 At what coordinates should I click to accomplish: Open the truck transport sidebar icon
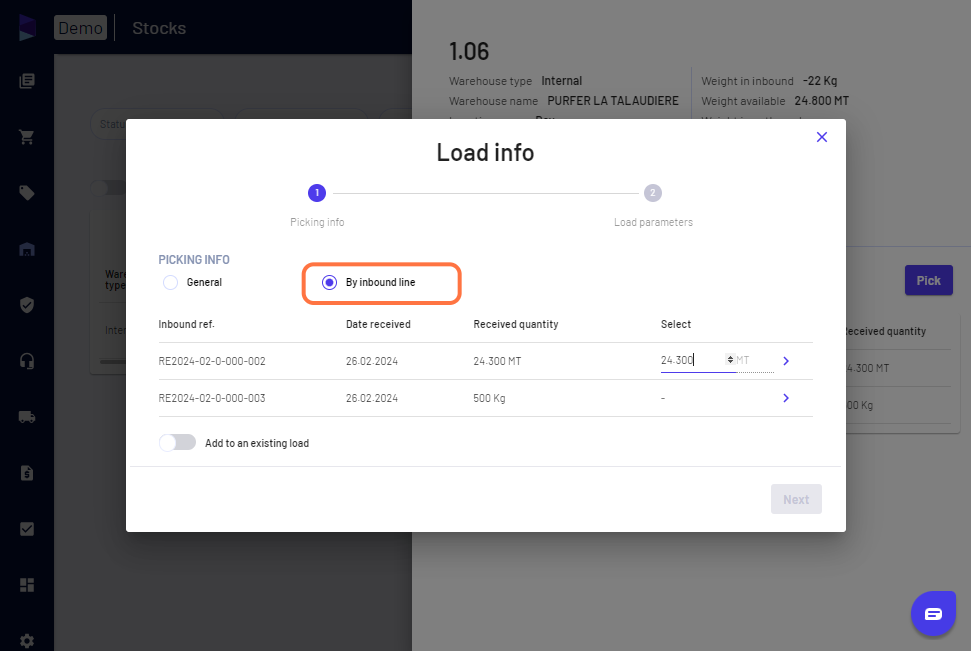[27, 417]
